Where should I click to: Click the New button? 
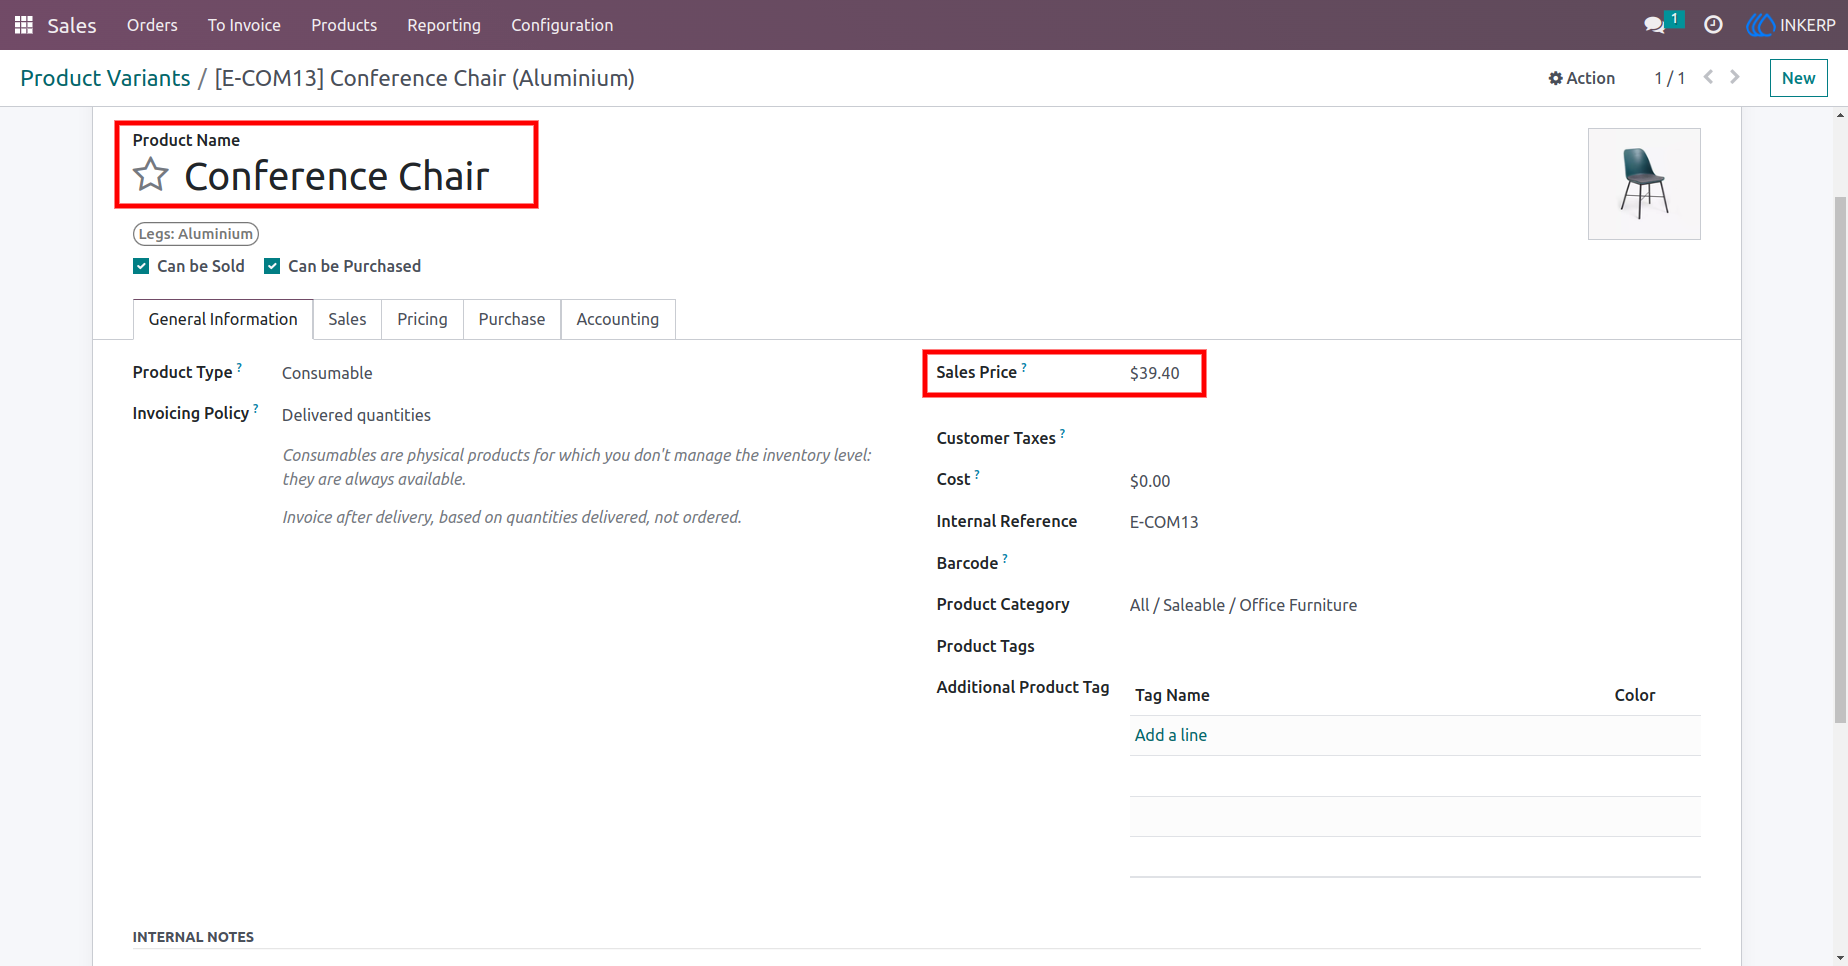pyautogui.click(x=1798, y=78)
